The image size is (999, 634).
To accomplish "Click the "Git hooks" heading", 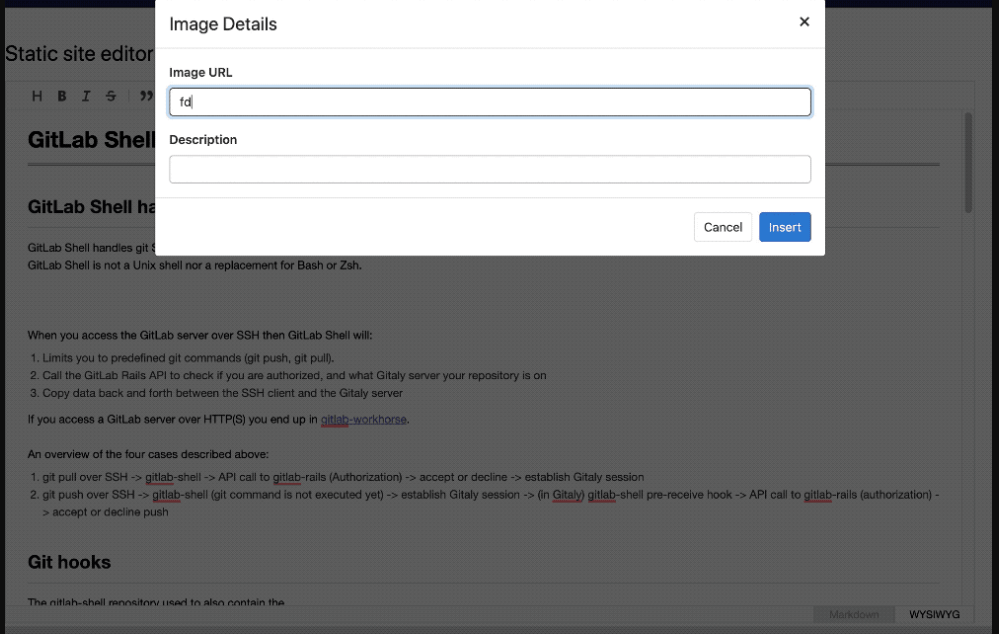I will tap(69, 562).
